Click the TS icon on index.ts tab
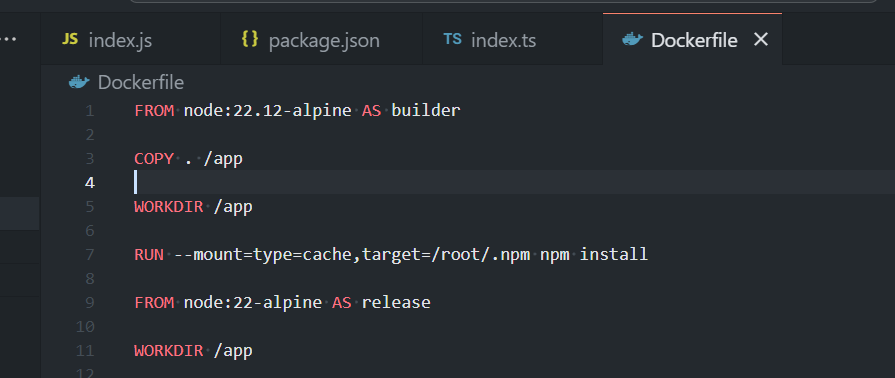Viewport: 895px width, 378px height. pyautogui.click(x=453, y=39)
